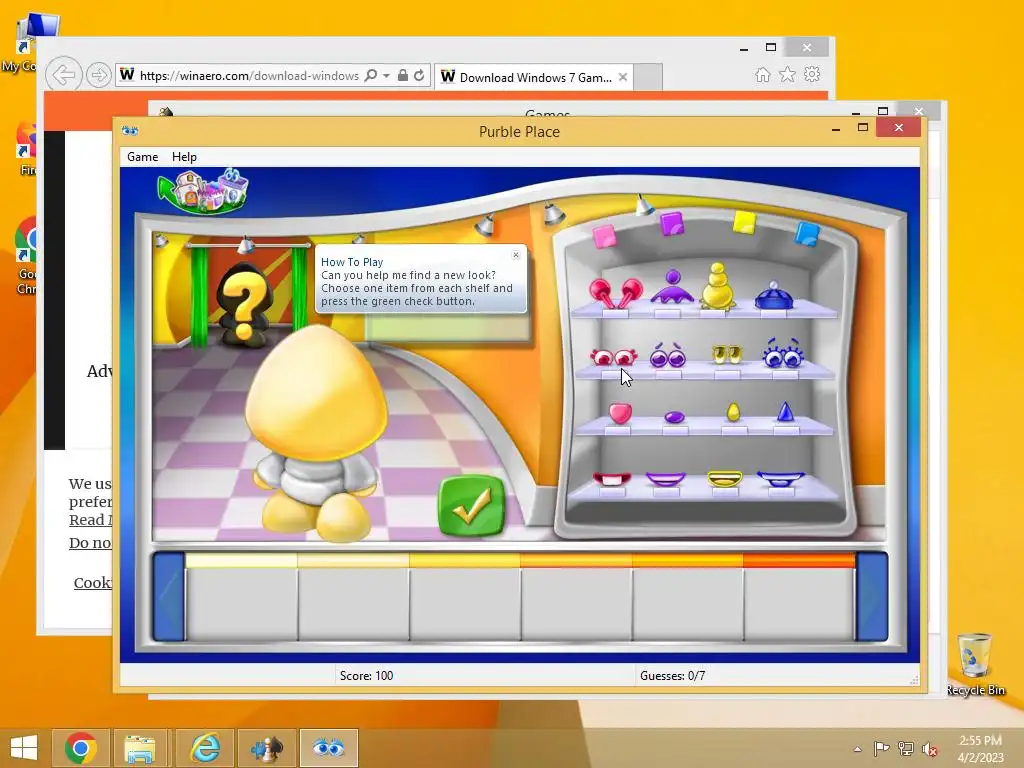Screen dimensions: 1024x768
Task: Select the purple mouth
Action: click(665, 479)
